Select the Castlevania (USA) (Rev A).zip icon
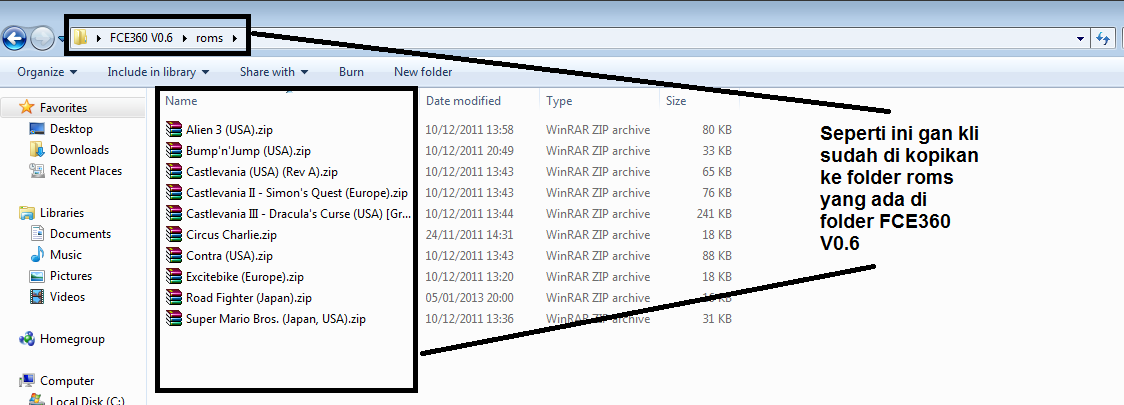Image resolution: width=1124 pixels, height=405 pixels. click(174, 171)
